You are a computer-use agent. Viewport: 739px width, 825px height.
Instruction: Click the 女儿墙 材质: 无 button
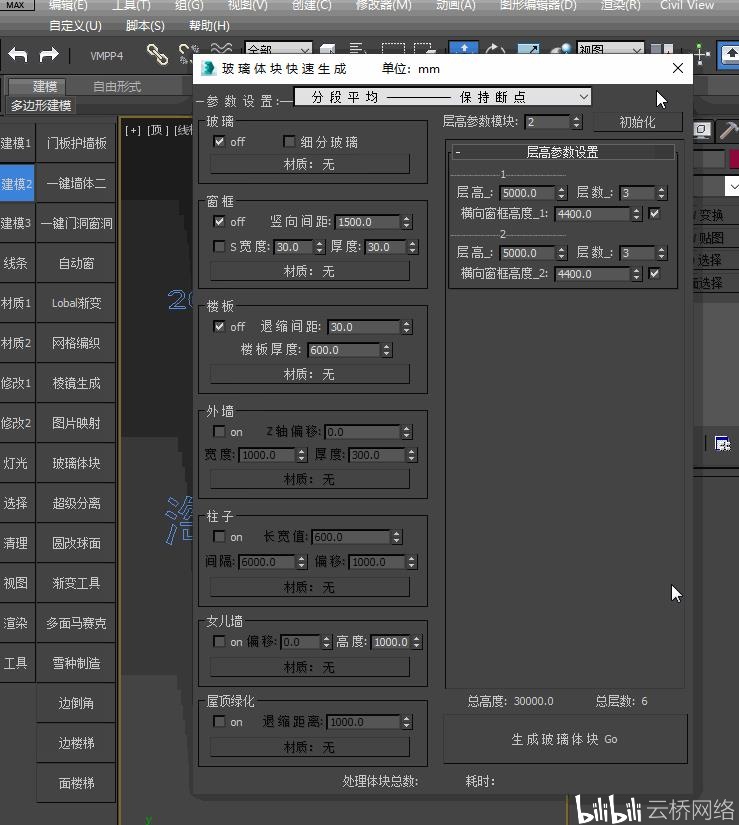309,667
